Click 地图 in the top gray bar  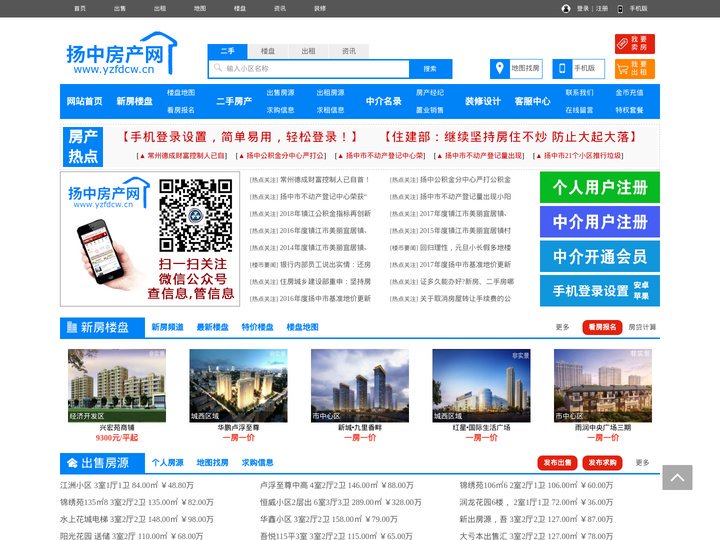coord(200,8)
